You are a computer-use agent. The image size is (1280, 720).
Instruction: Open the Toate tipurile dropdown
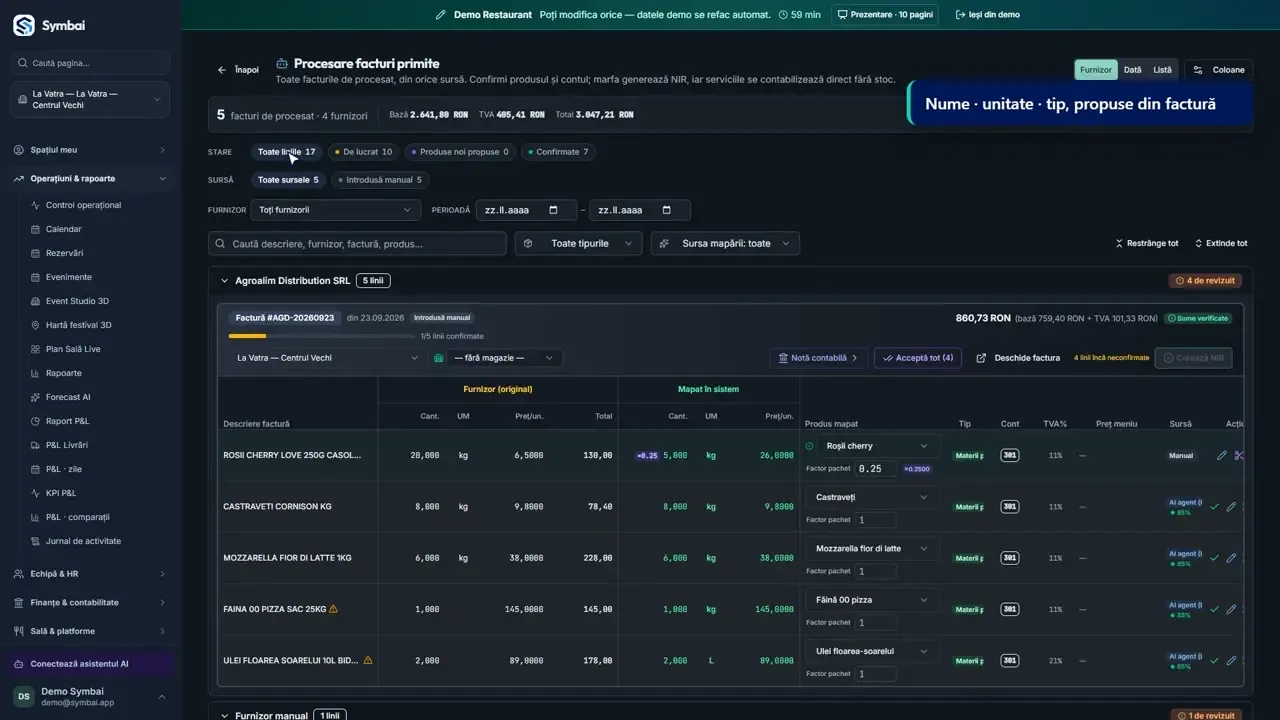click(x=579, y=243)
